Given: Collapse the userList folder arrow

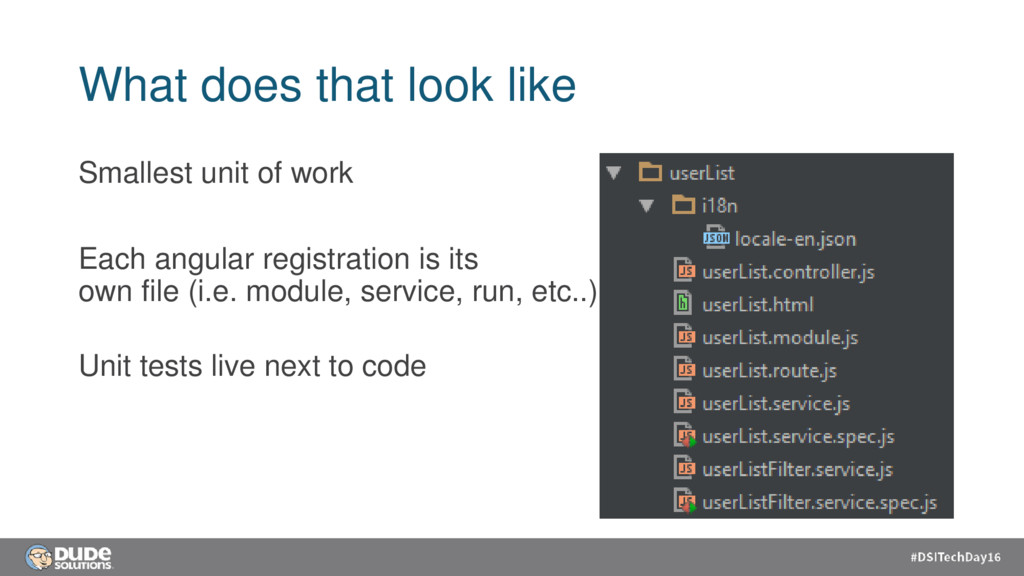Looking at the screenshot, I should click(613, 173).
